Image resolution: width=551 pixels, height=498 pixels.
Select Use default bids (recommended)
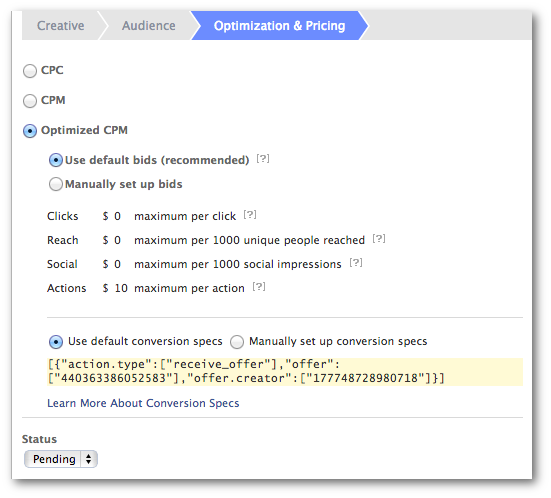click(56, 160)
